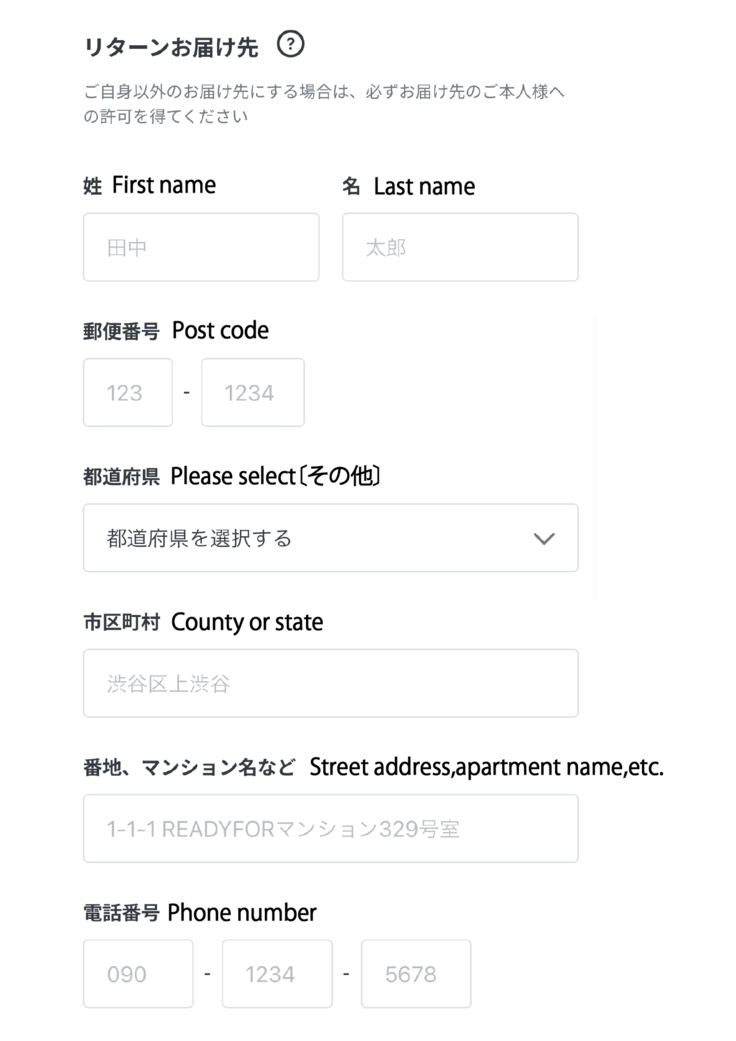Focus the phone field showing 090

coord(138,973)
